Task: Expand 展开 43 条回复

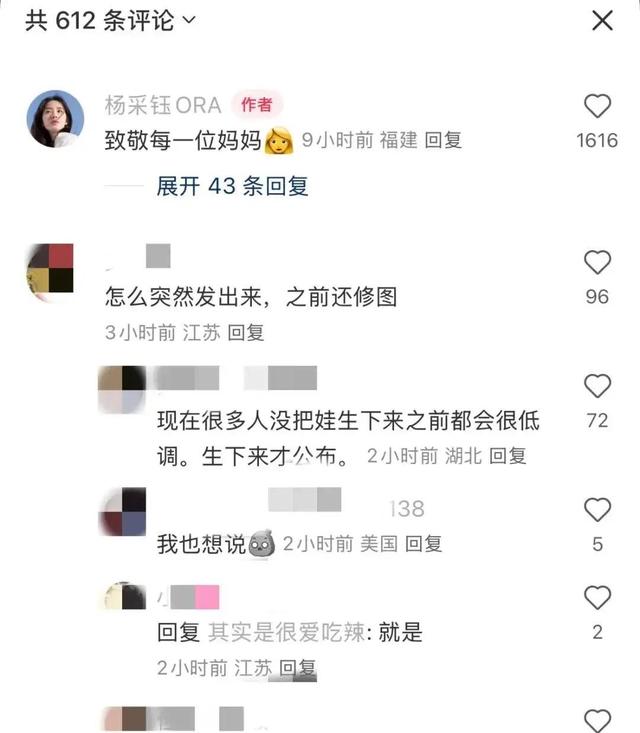Action: (x=232, y=186)
